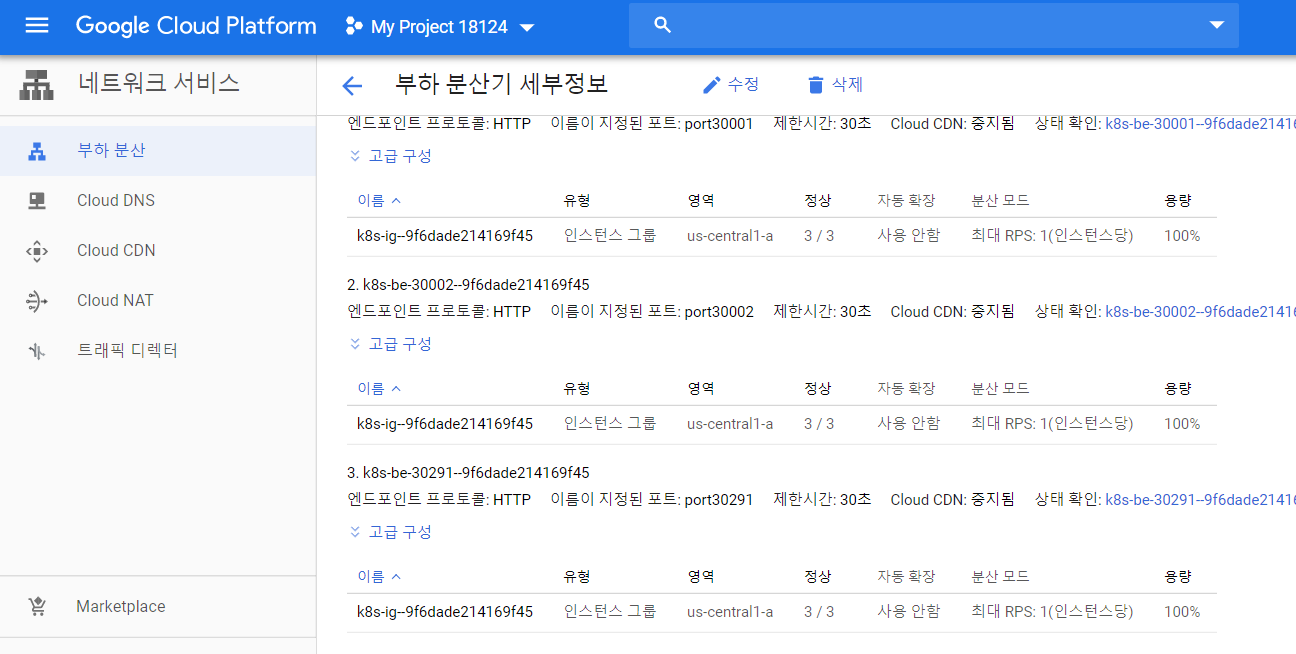Click 이름이 지정된 포트 label for port30001
Image resolution: width=1296 pixels, height=654 pixels.
[615, 123]
